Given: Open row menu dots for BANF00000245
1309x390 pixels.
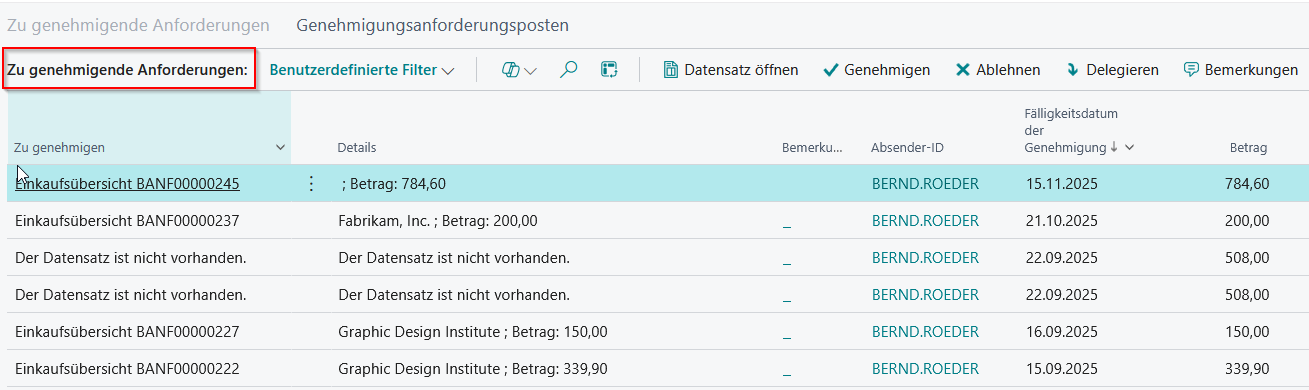Looking at the screenshot, I should [x=311, y=184].
